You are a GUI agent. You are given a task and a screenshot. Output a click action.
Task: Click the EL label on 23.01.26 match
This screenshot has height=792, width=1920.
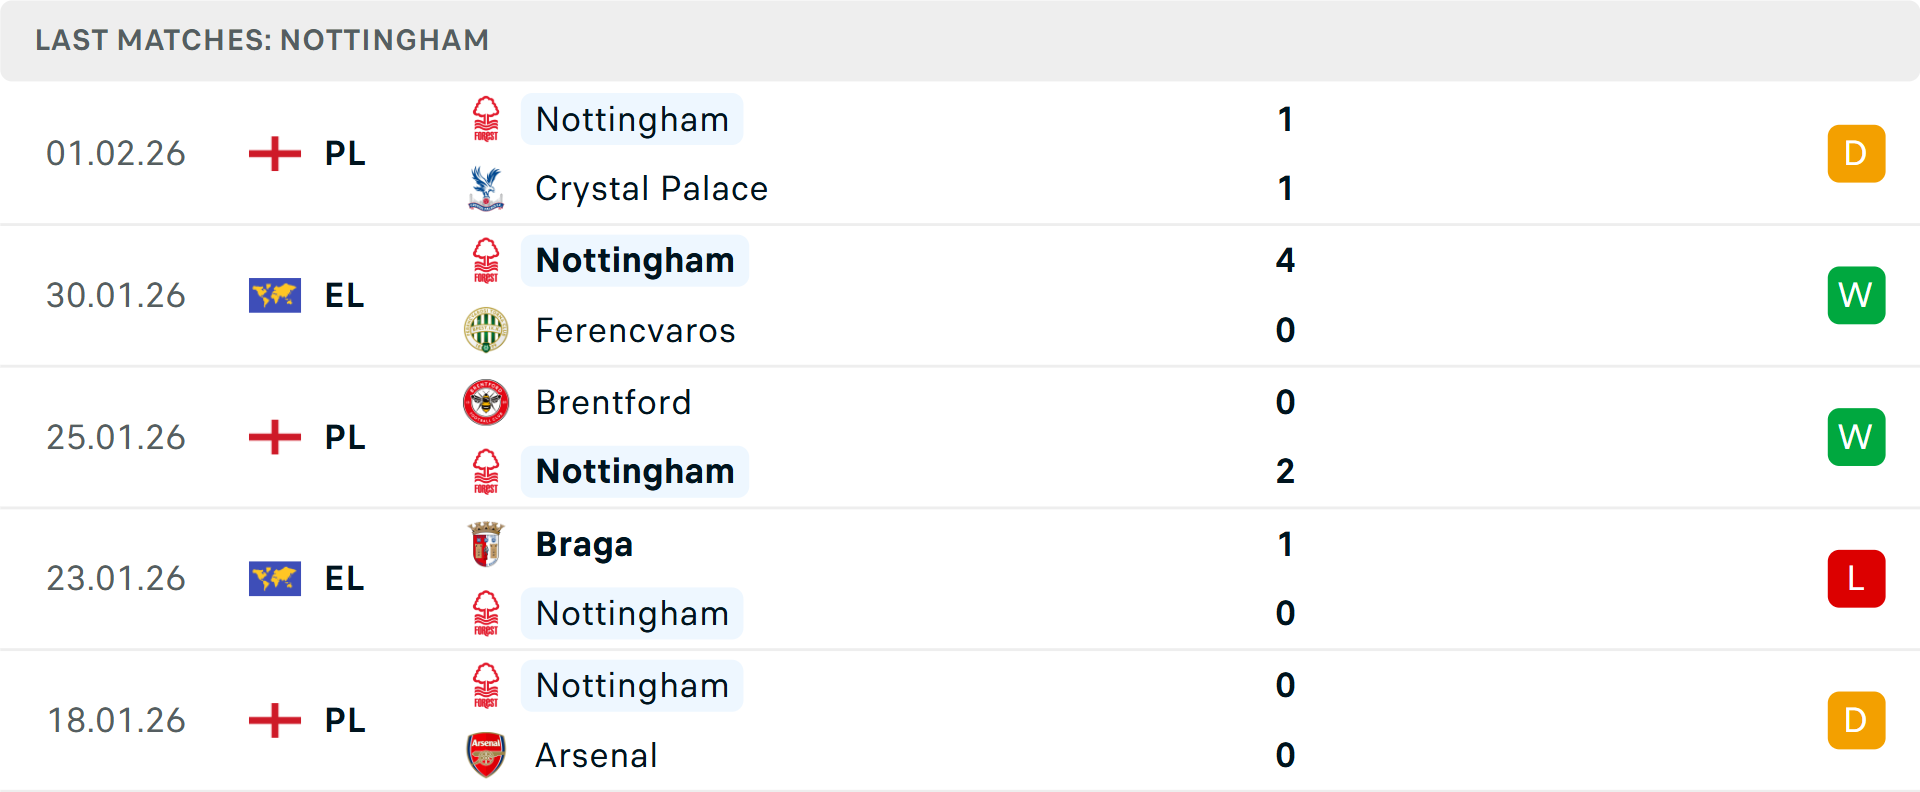coord(344,578)
